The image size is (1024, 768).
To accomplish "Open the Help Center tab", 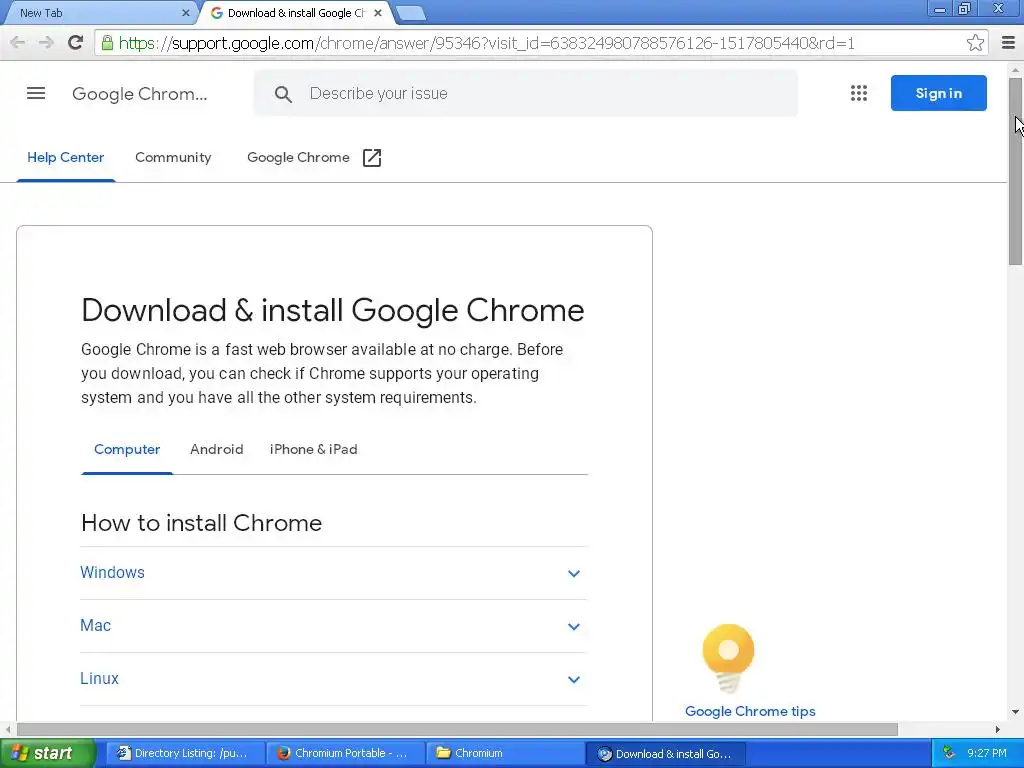I will (x=65, y=157).
